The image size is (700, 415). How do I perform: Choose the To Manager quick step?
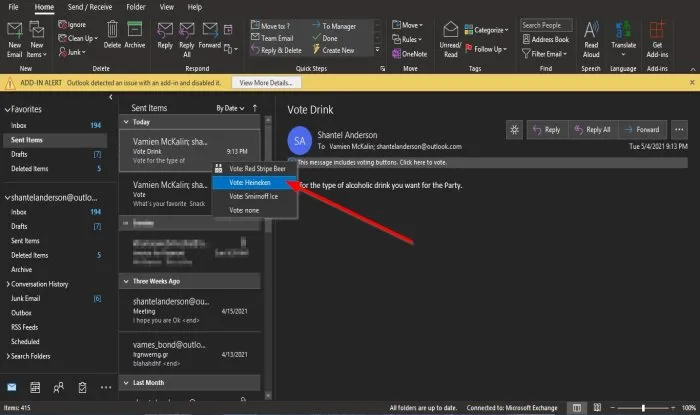[x=334, y=26]
